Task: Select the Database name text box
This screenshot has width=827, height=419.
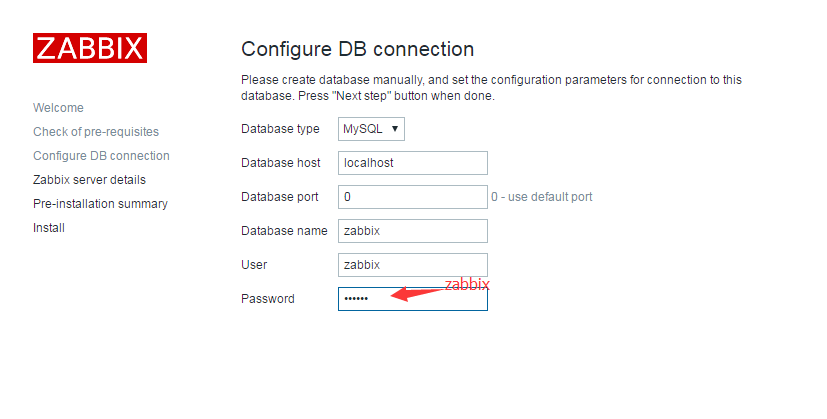Action: [x=412, y=231]
